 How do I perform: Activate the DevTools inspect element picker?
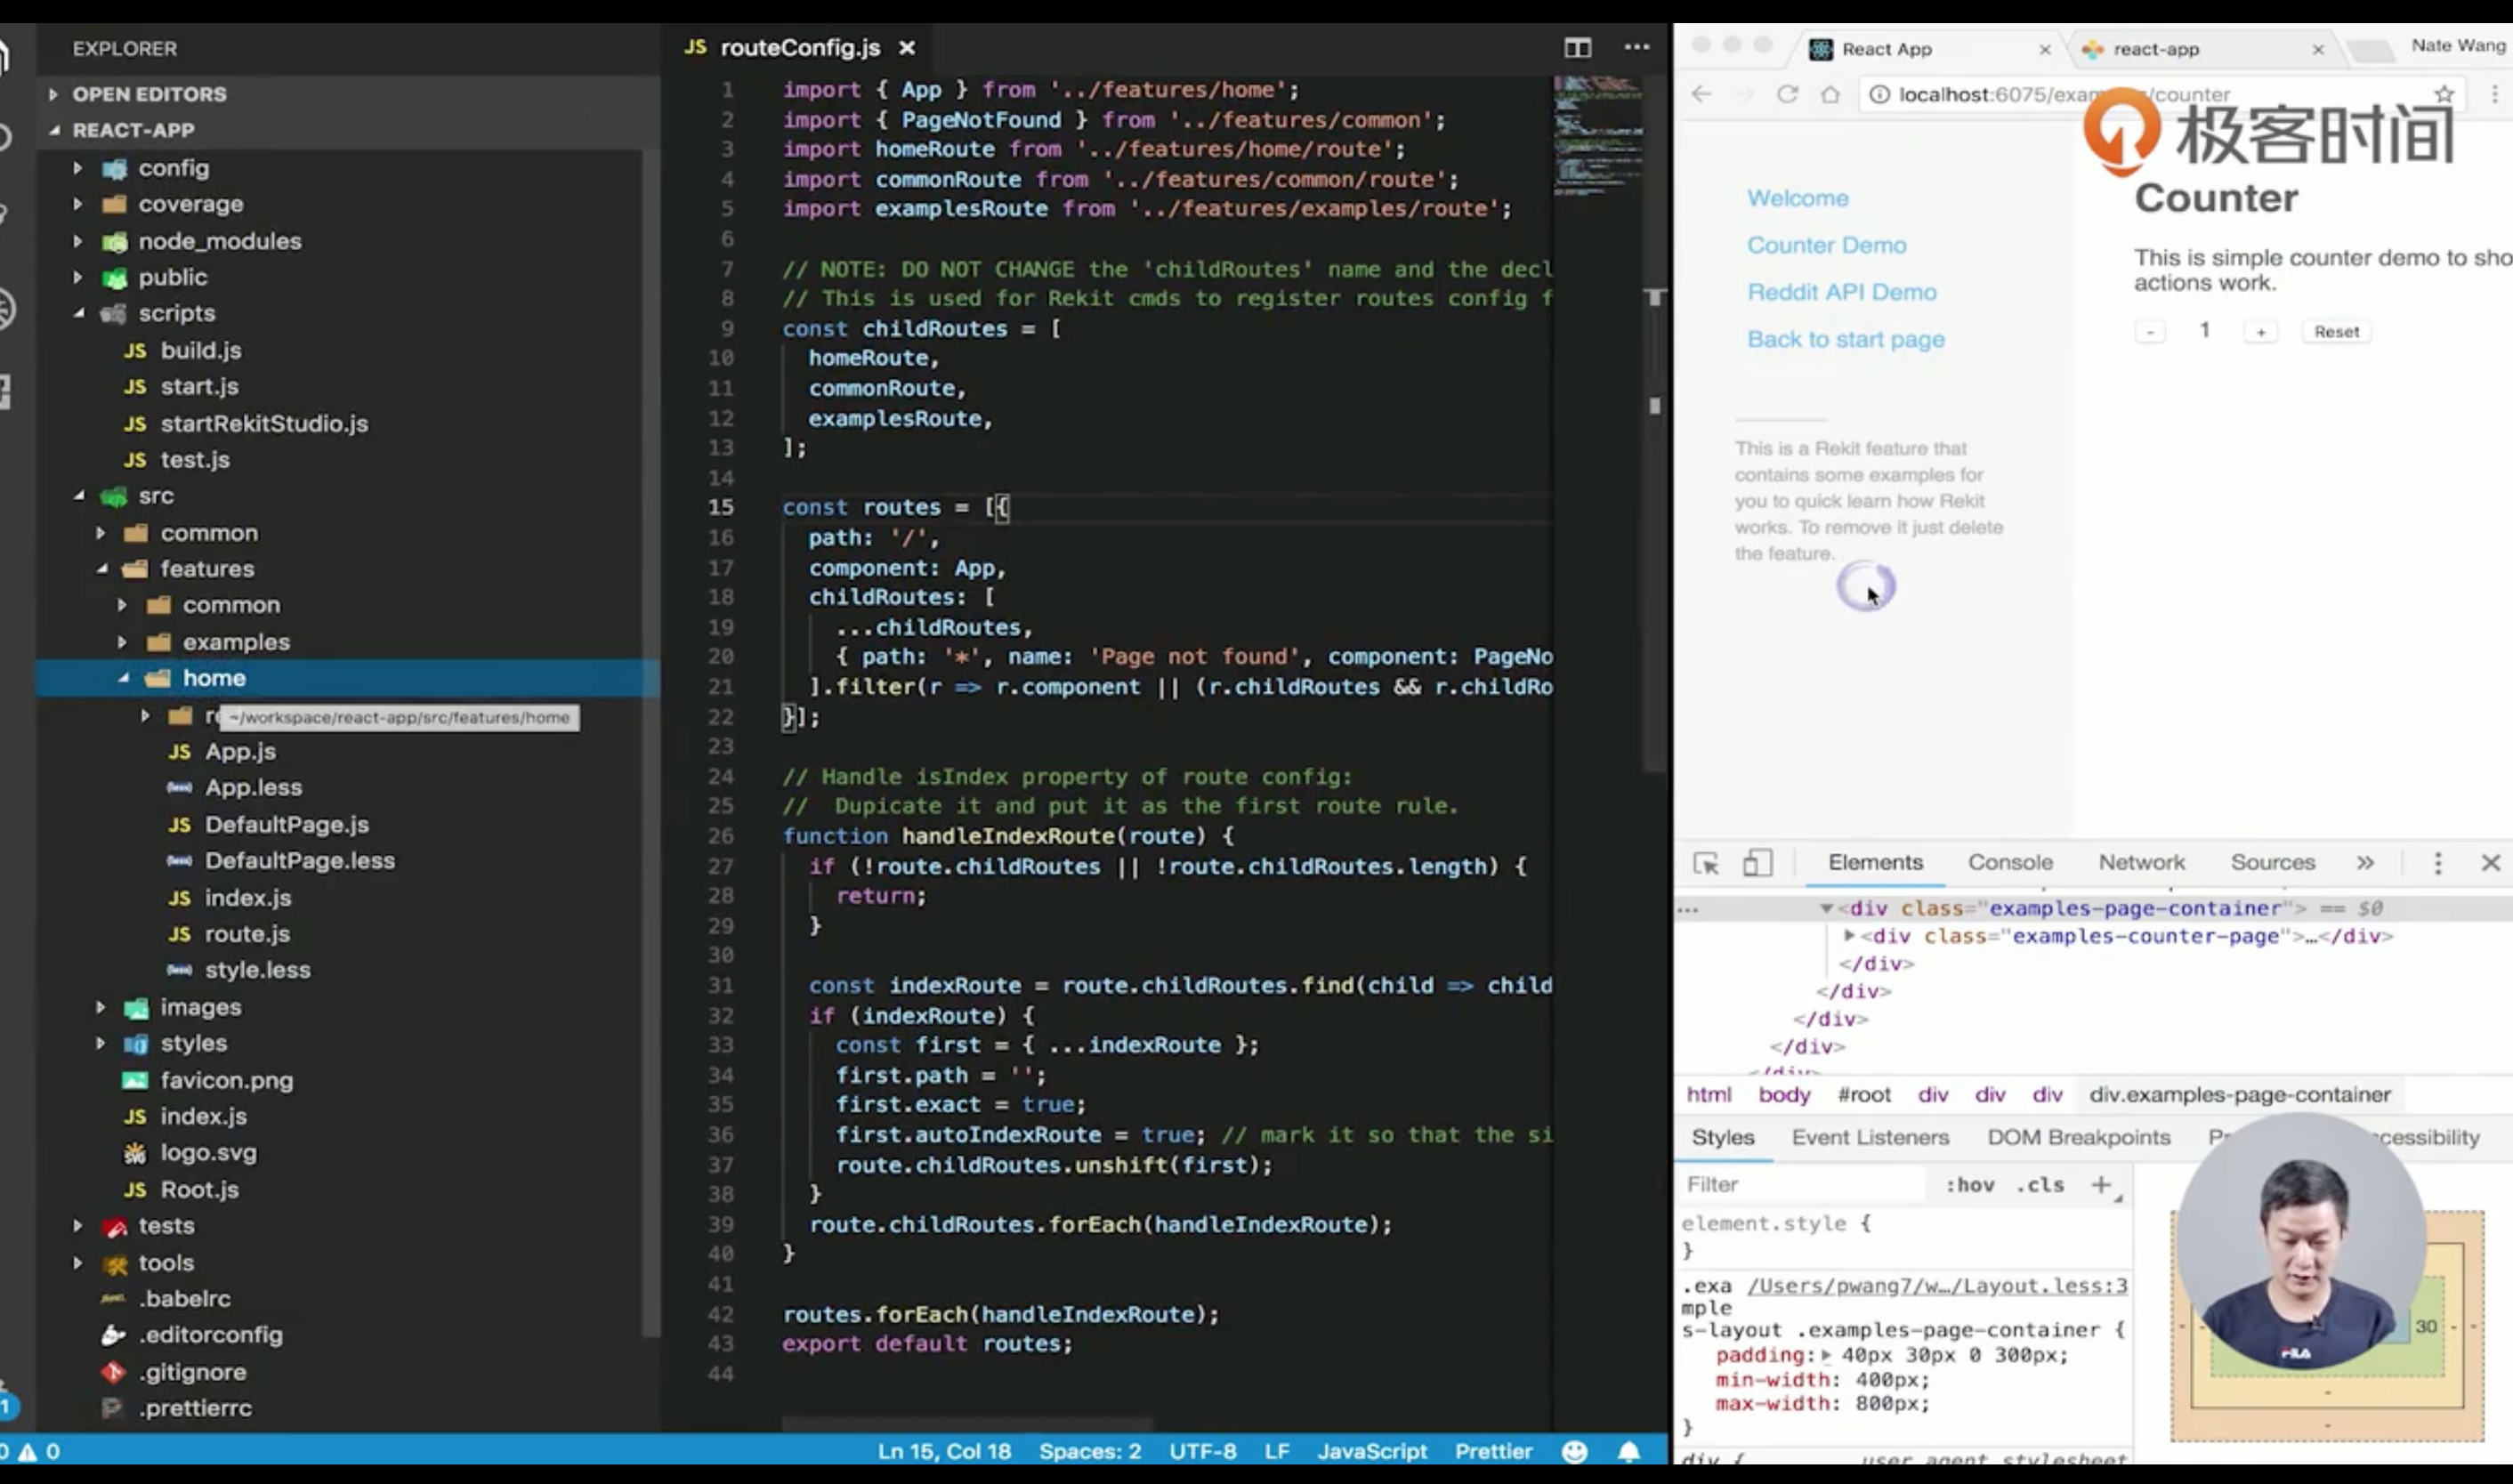click(x=1706, y=863)
